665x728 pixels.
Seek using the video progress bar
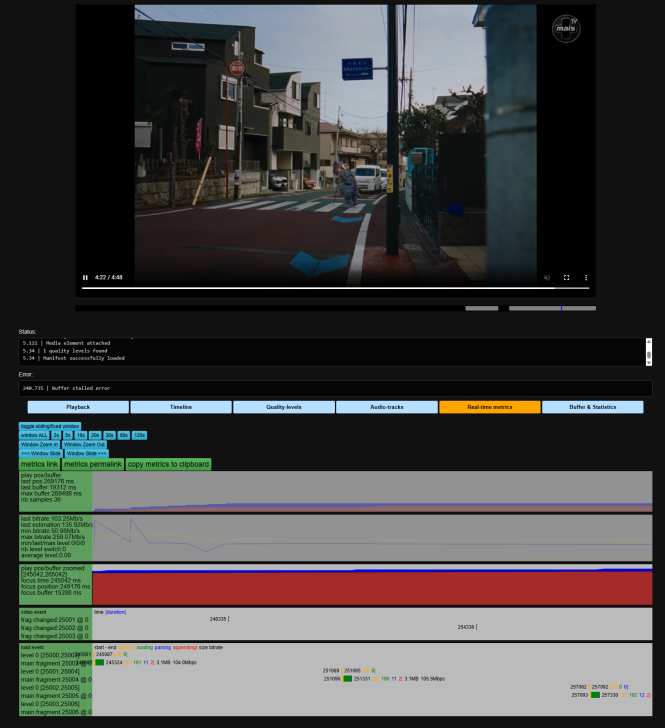335,288
